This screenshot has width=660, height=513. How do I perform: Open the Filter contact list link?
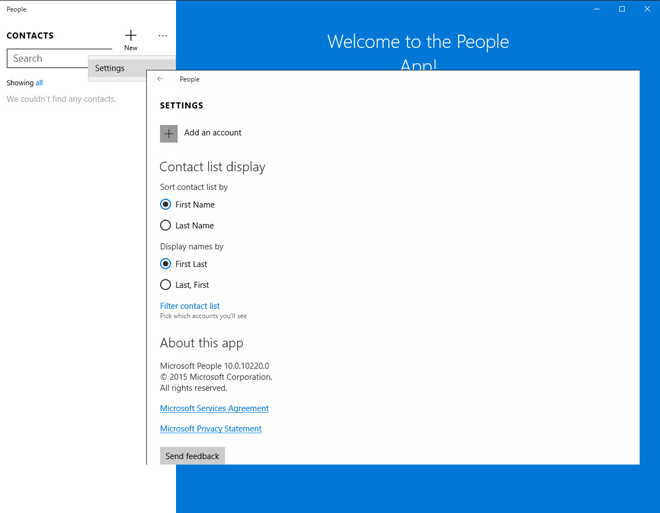[x=190, y=306]
